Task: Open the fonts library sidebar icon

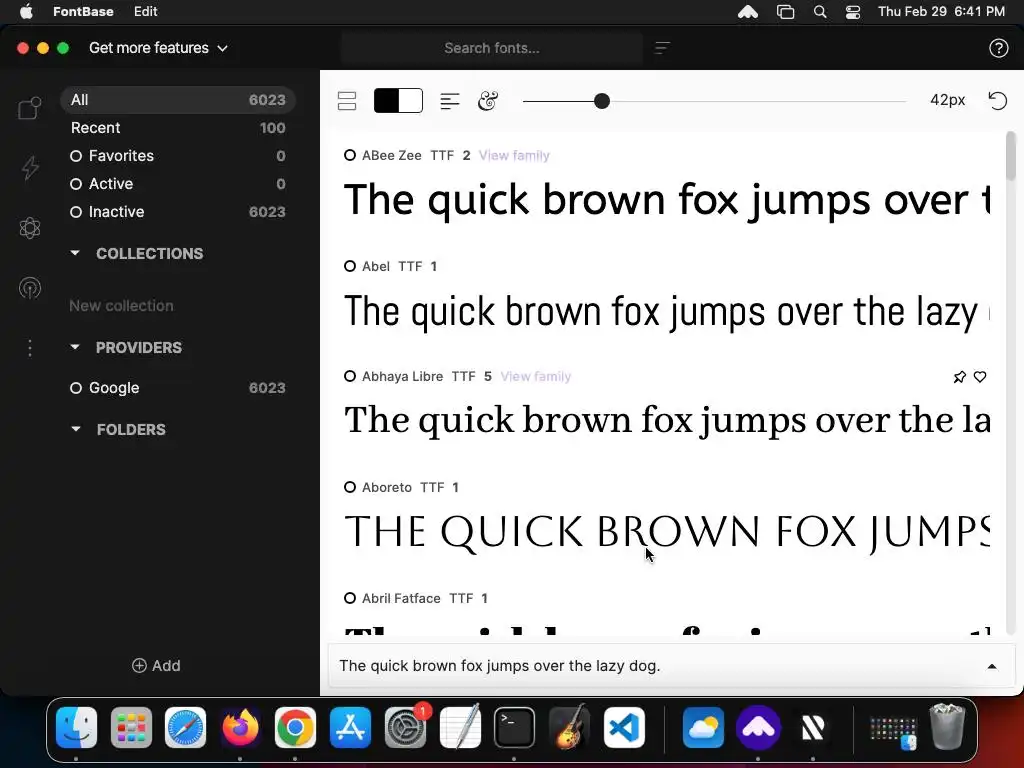Action: click(29, 108)
